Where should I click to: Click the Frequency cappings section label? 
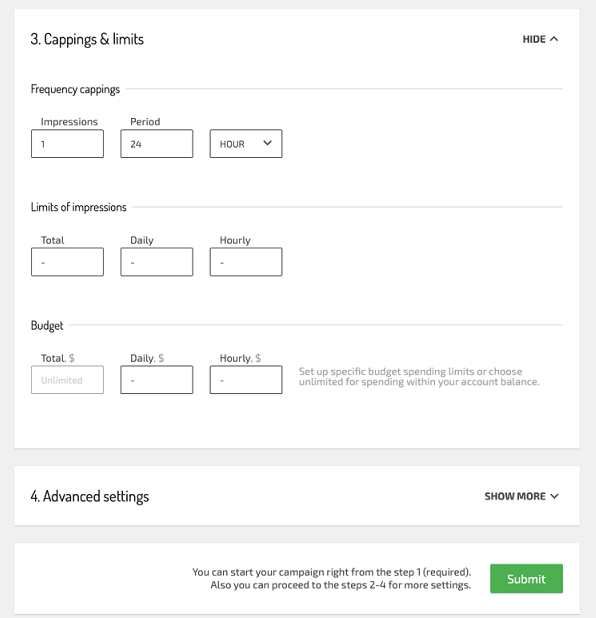(x=75, y=89)
